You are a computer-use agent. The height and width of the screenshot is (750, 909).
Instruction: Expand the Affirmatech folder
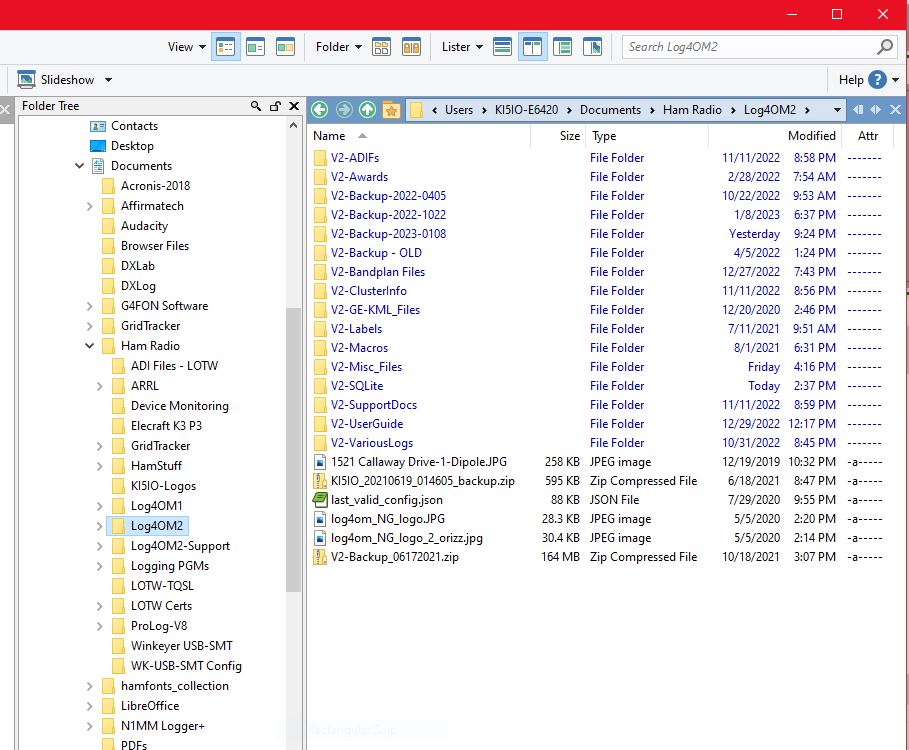click(x=89, y=206)
